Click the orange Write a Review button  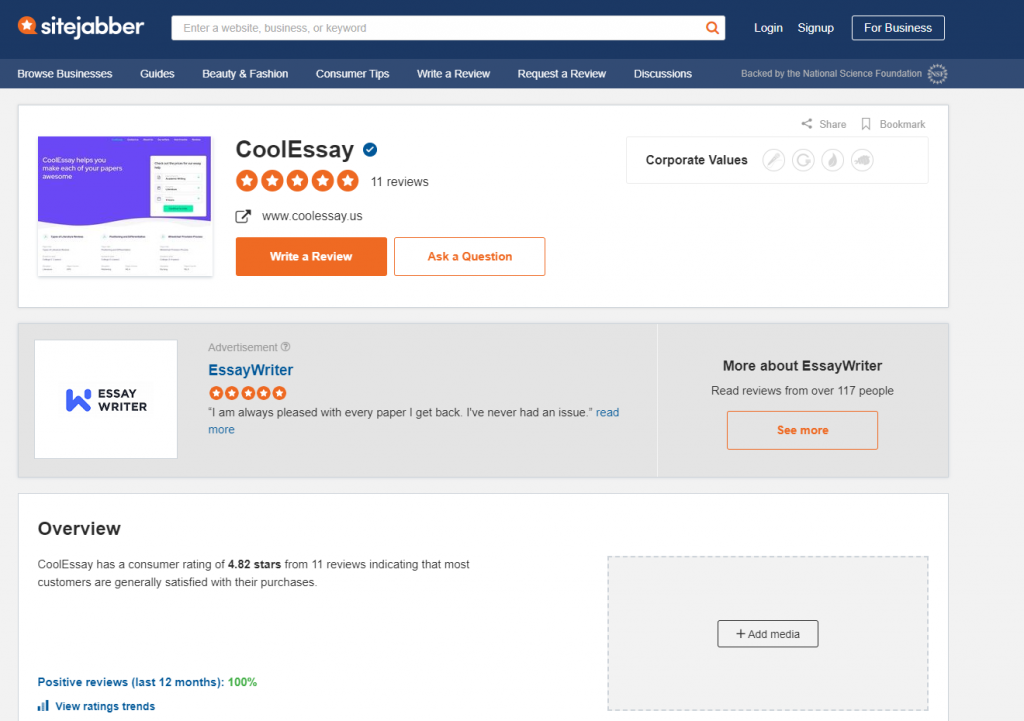[x=311, y=257]
